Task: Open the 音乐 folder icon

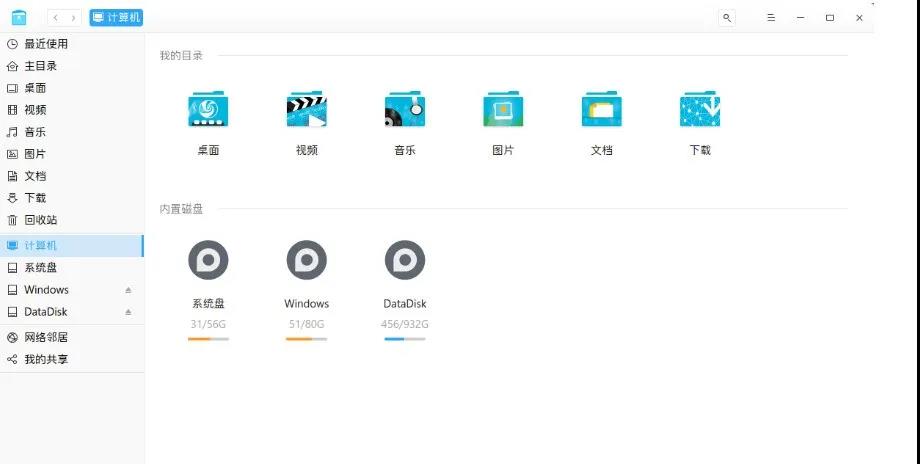Action: [x=404, y=109]
